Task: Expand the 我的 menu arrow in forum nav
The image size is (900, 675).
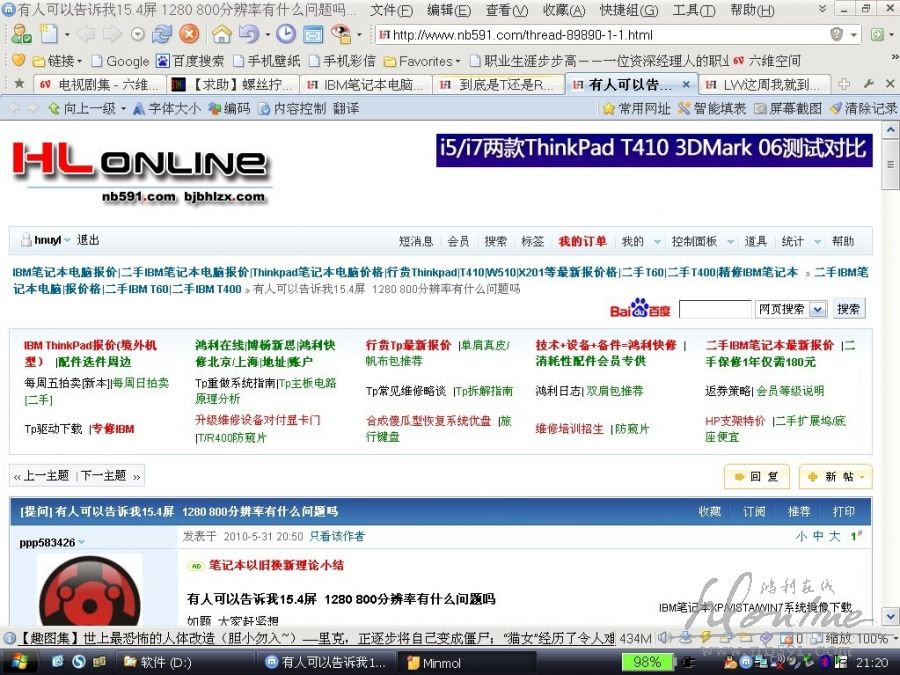Action: click(x=657, y=242)
